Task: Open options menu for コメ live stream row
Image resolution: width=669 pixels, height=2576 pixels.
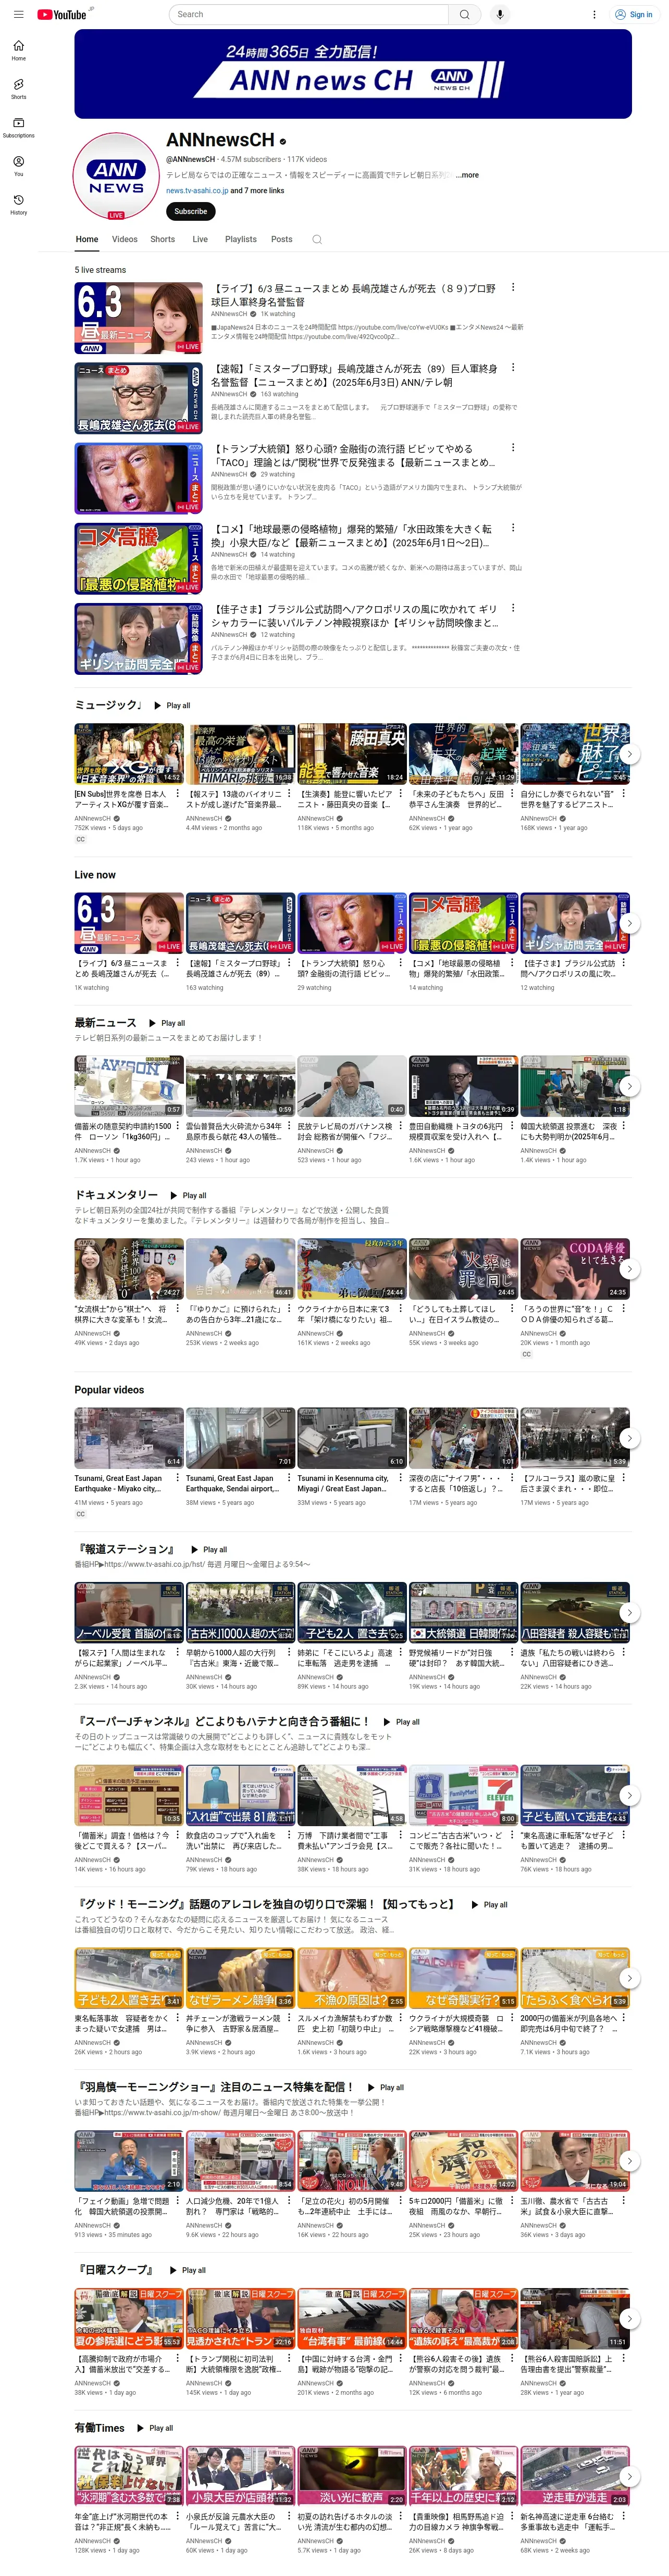Action: point(513,528)
